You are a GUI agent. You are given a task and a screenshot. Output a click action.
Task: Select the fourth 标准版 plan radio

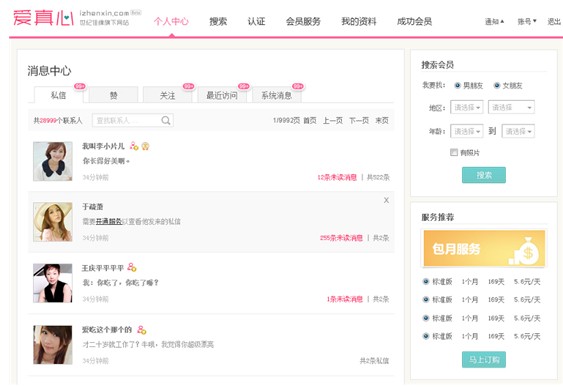pos(426,336)
